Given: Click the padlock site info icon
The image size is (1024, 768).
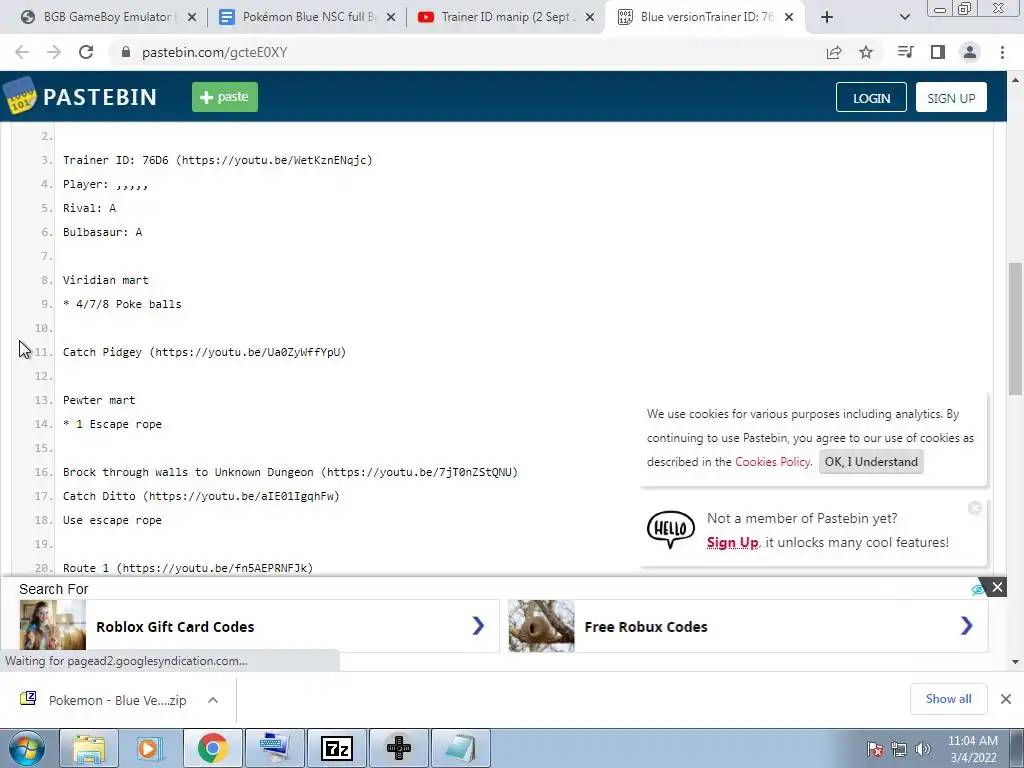Looking at the screenshot, I should point(126,52).
